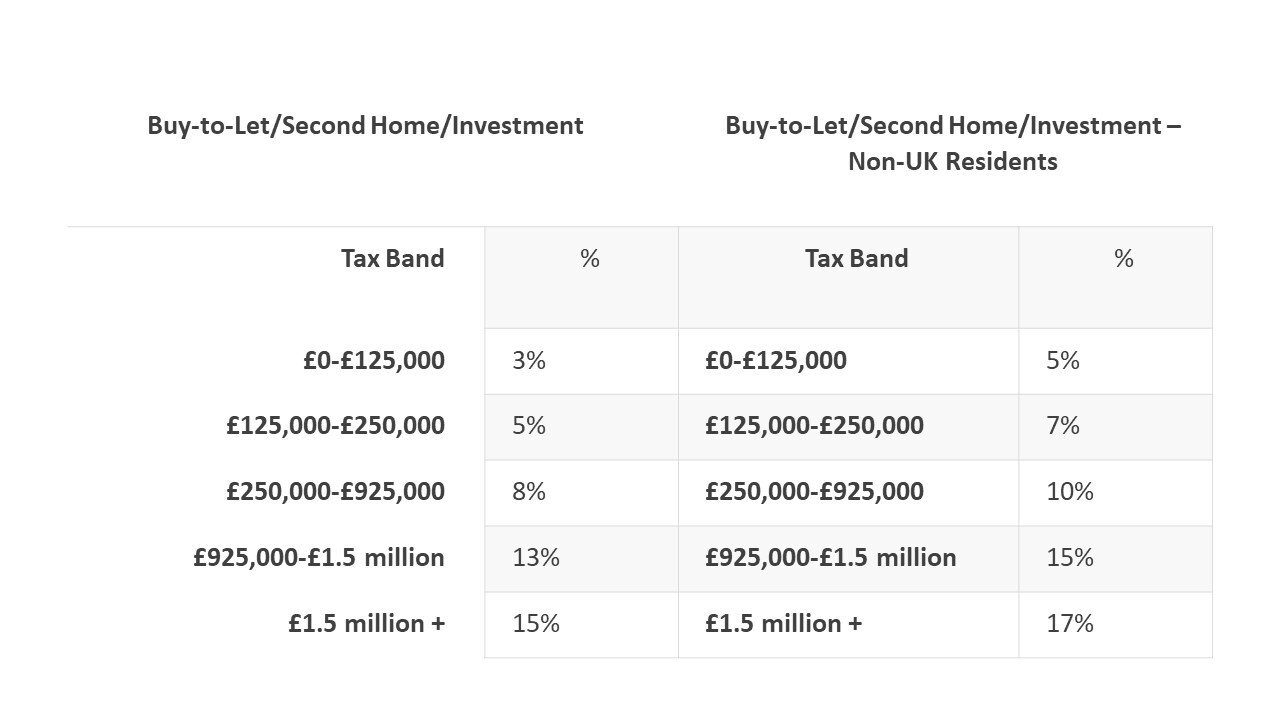Click the 13% rate cell

[536, 558]
